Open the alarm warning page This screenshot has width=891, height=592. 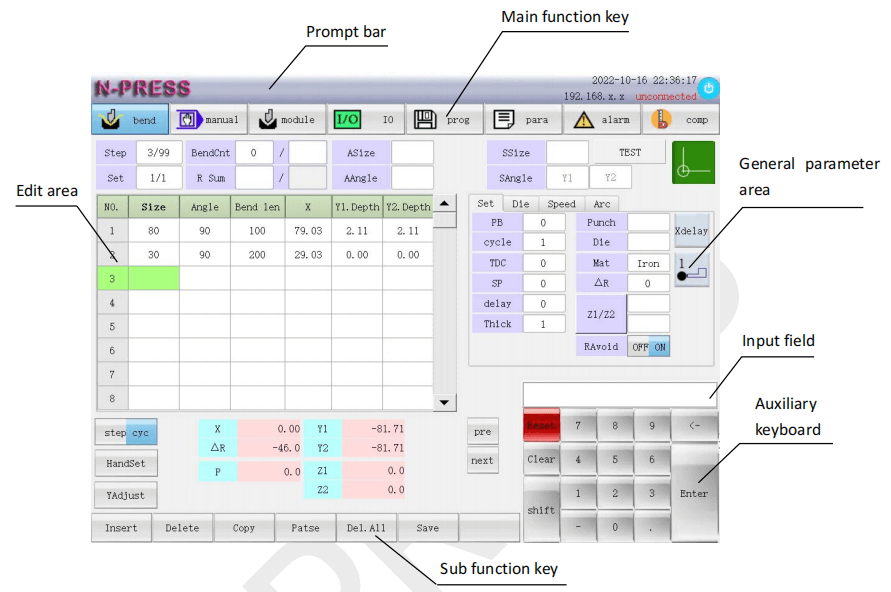click(601, 120)
